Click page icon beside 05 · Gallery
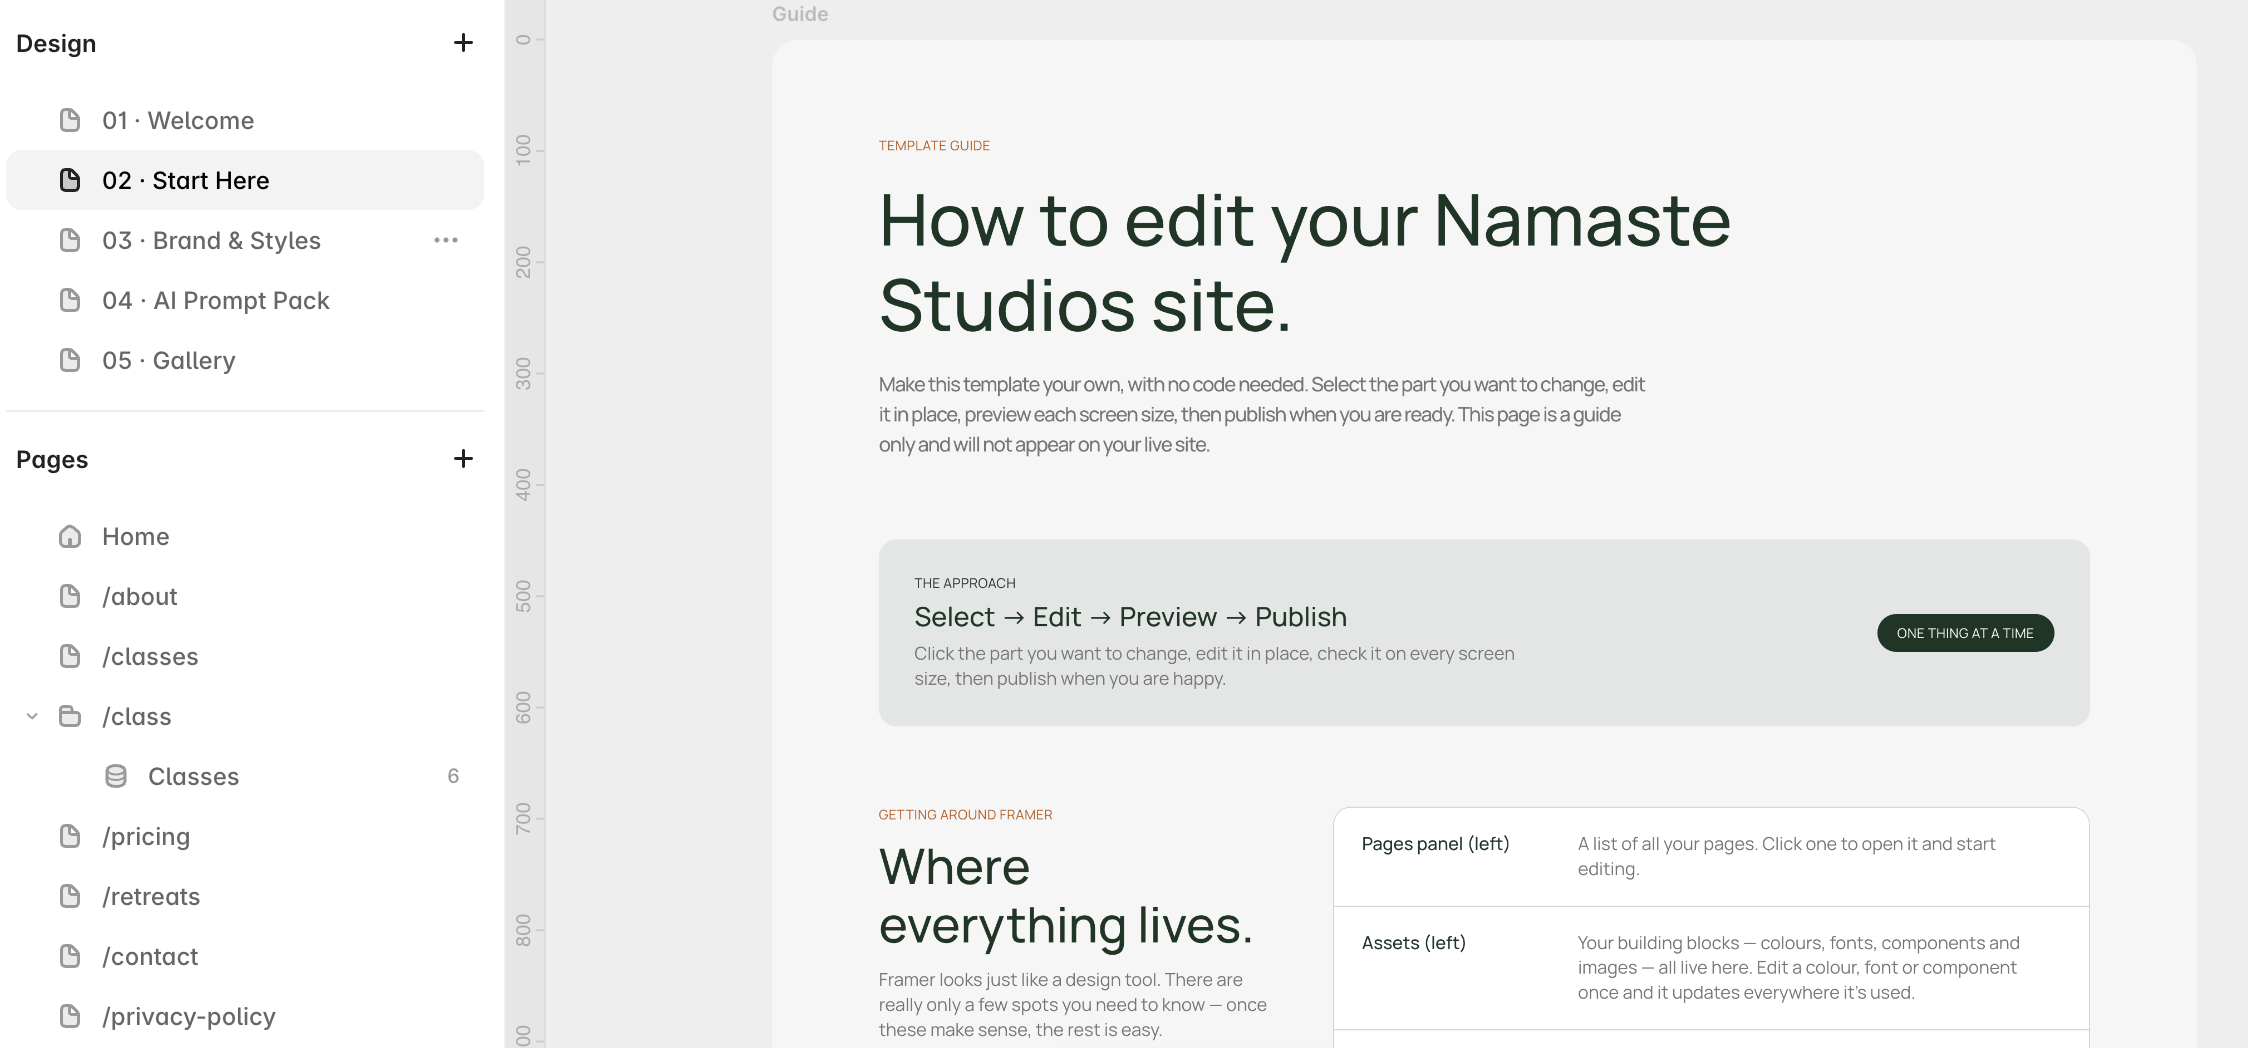 tap(70, 360)
